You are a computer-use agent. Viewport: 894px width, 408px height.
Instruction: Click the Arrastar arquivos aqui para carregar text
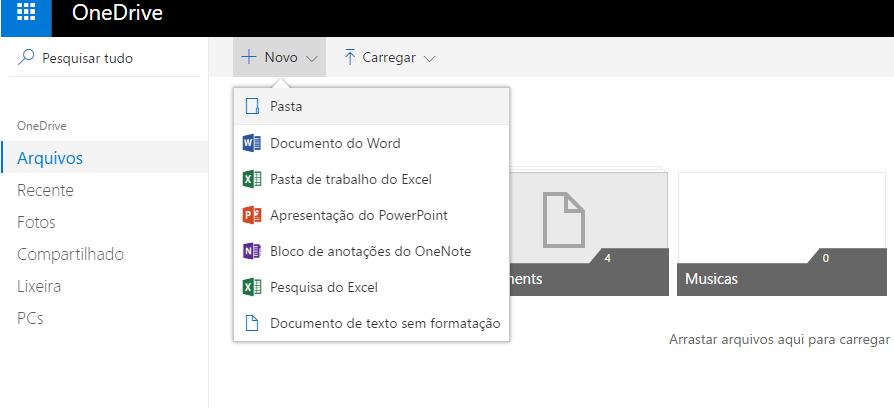point(779,340)
